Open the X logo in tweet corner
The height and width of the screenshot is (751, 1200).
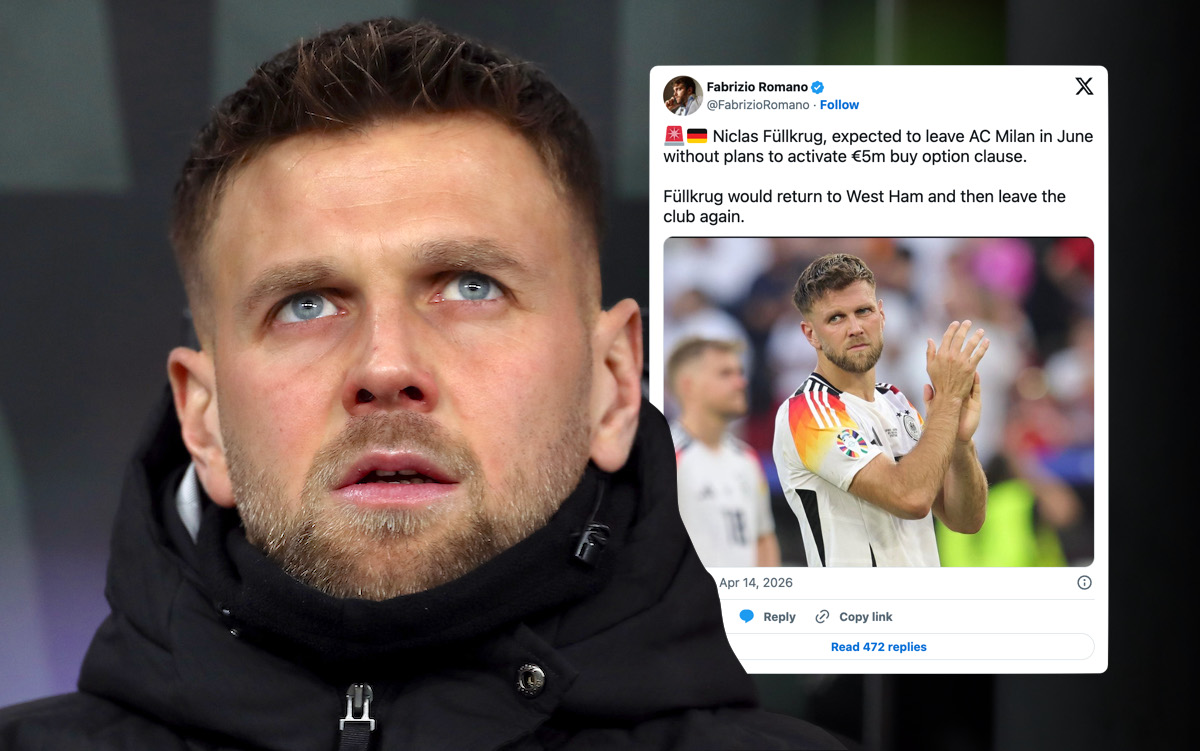click(x=1084, y=86)
